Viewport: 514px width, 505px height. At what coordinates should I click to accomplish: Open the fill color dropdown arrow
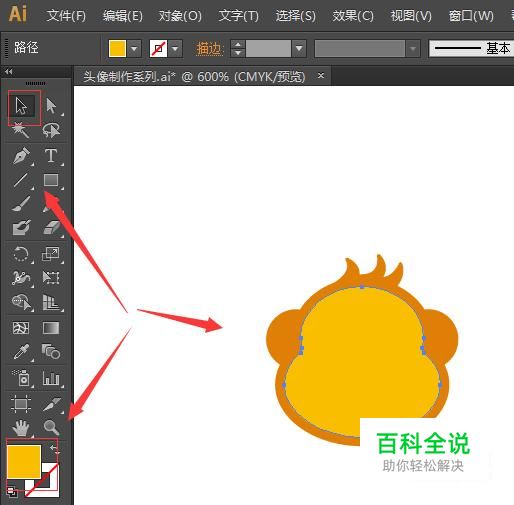click(134, 49)
